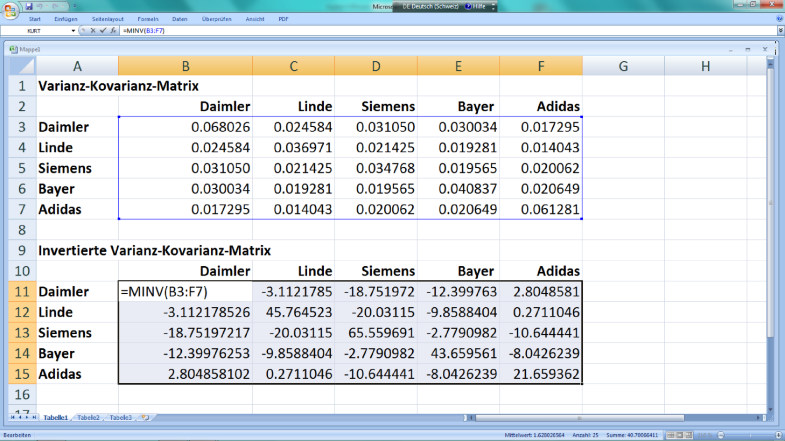Undo the last action in the quick access toolbar
The height and width of the screenshot is (441, 785).
tap(40, 7)
